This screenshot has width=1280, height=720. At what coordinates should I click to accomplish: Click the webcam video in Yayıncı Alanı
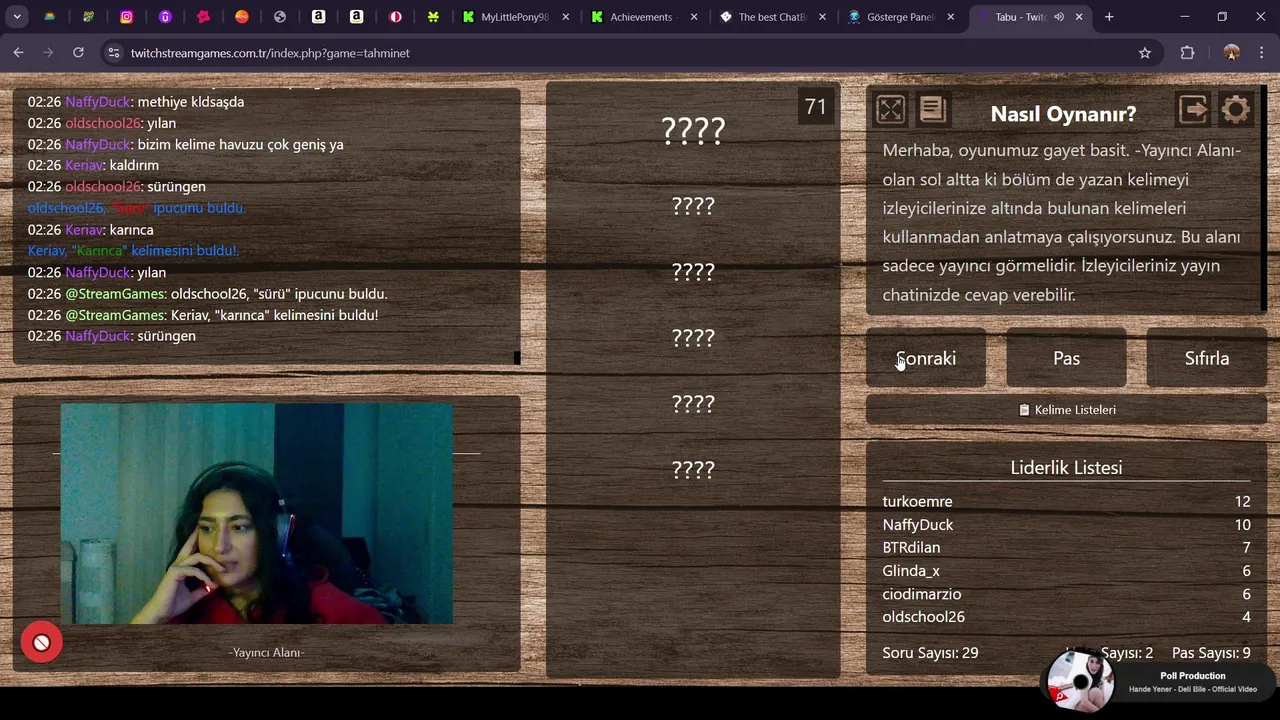[x=256, y=514]
